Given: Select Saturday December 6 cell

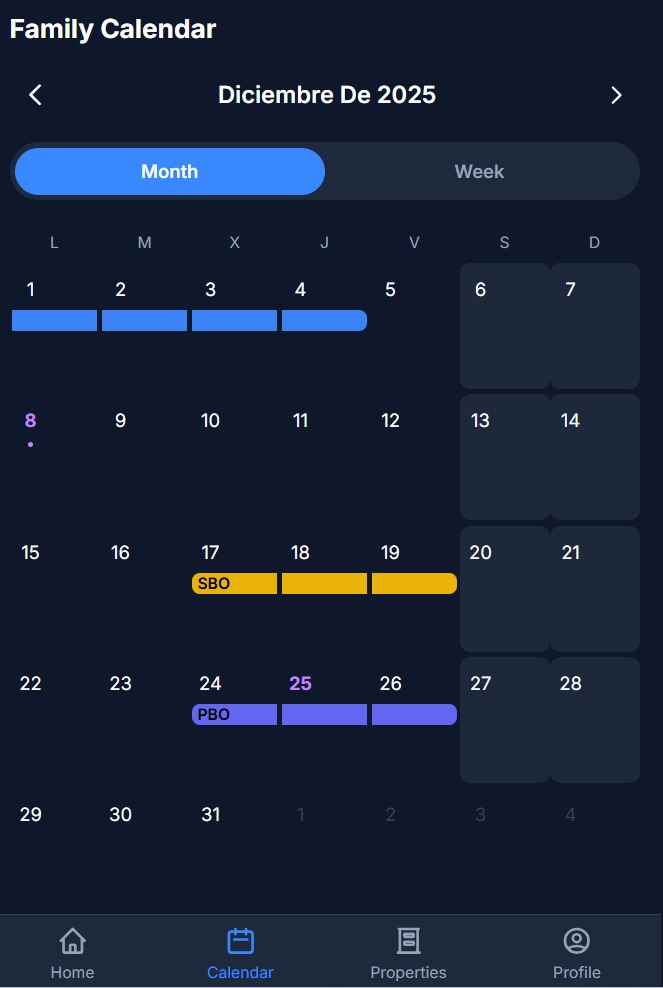Looking at the screenshot, I should point(504,326).
